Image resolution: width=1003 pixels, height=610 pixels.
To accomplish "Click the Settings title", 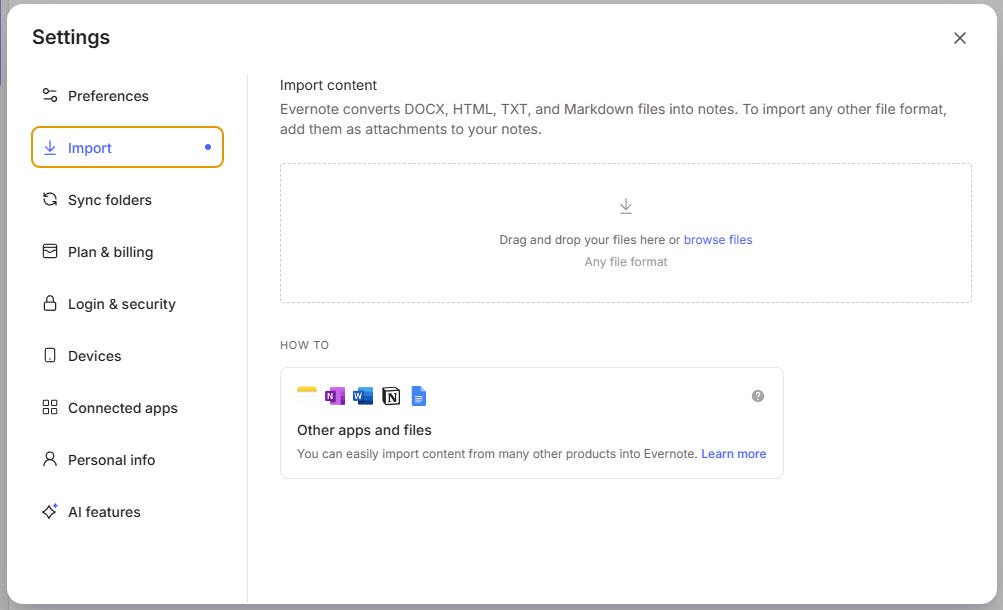I will pyautogui.click(x=71, y=37).
